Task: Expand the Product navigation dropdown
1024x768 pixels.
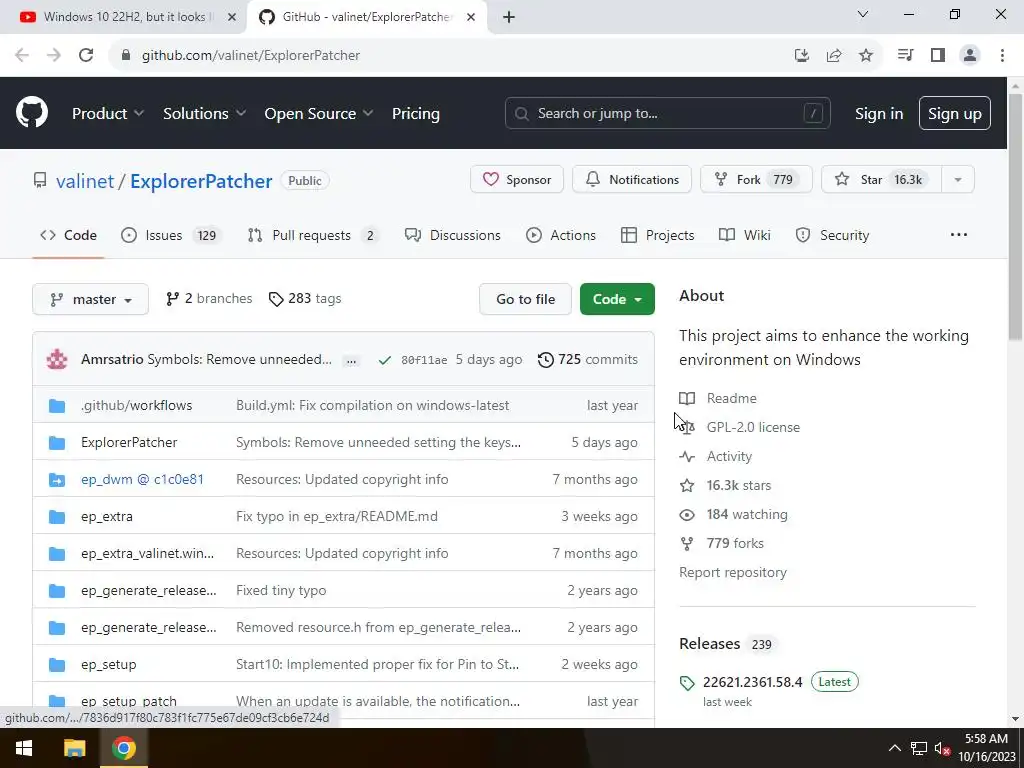Action: point(108,114)
